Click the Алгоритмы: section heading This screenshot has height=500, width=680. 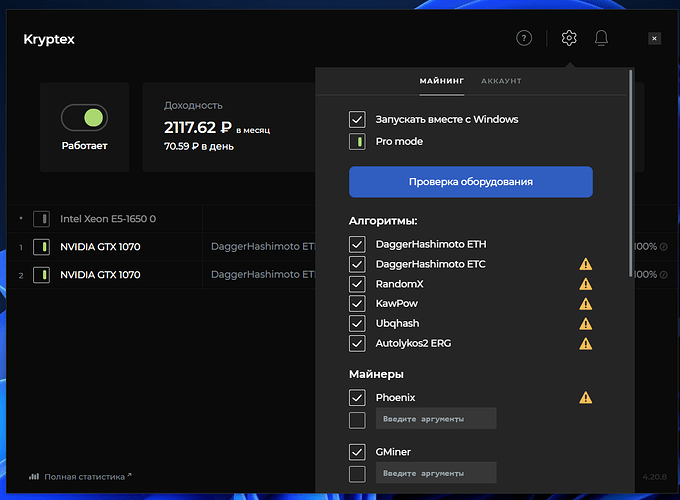[383, 221]
